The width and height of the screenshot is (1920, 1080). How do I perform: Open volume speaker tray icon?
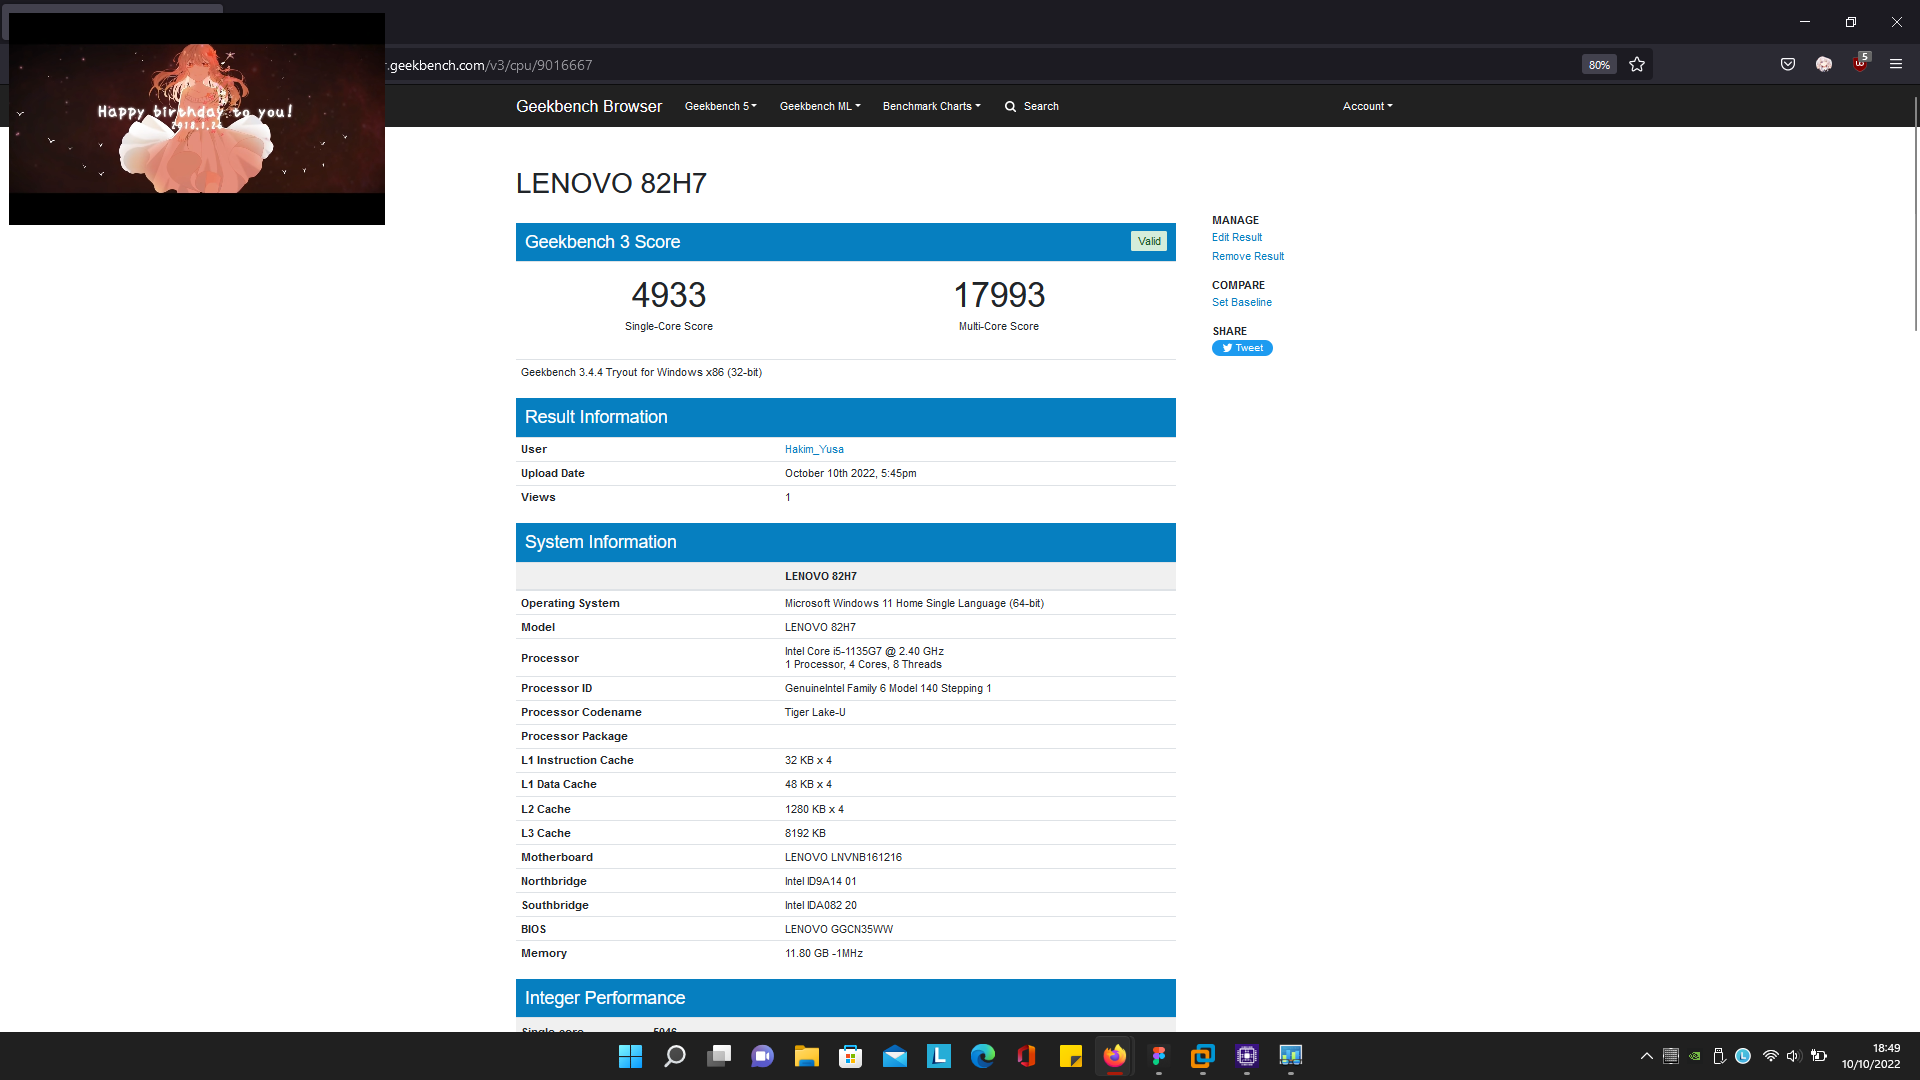(x=1794, y=1056)
